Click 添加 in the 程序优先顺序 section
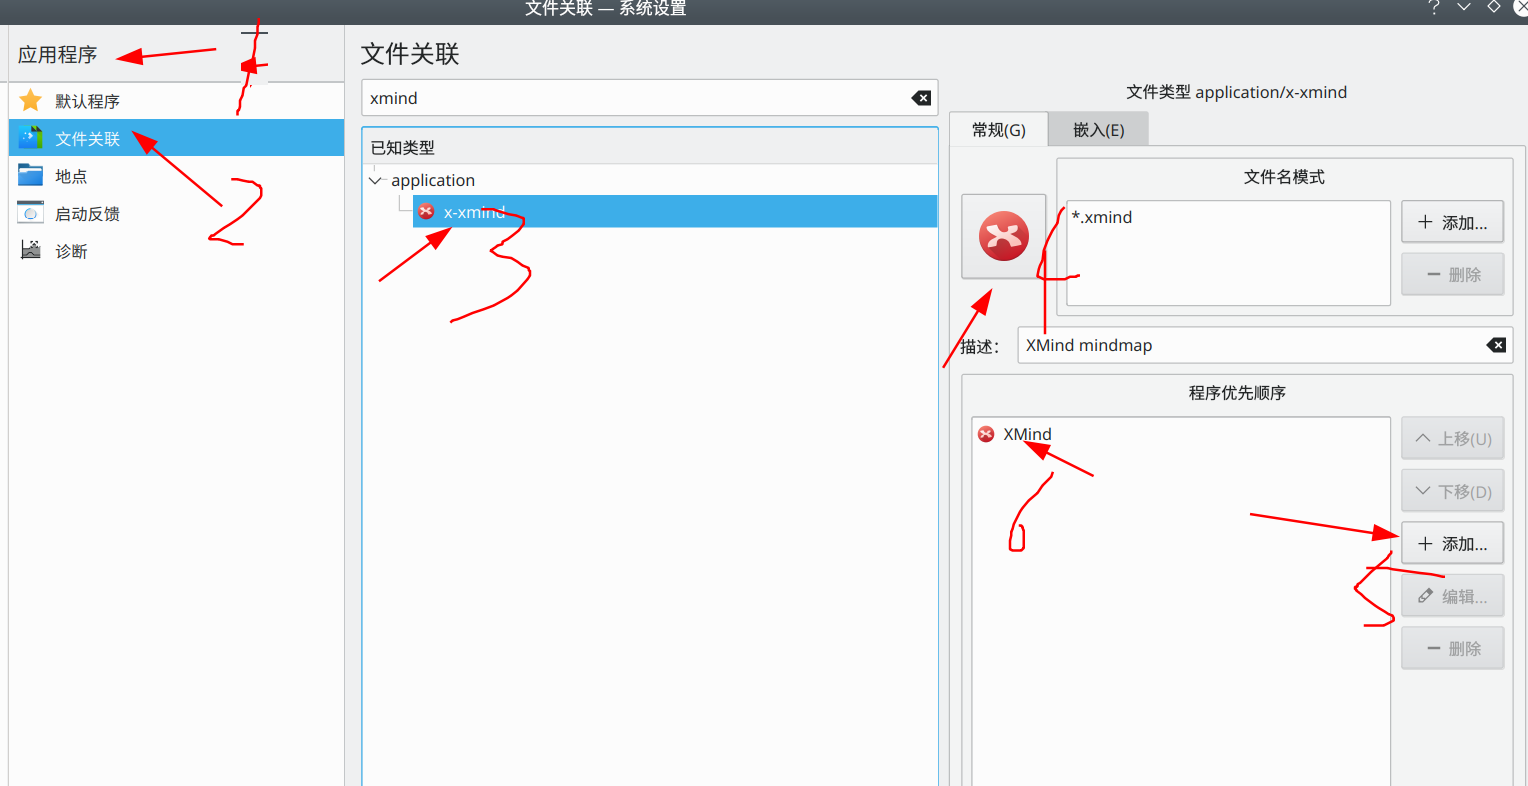1528x786 pixels. 1452,544
